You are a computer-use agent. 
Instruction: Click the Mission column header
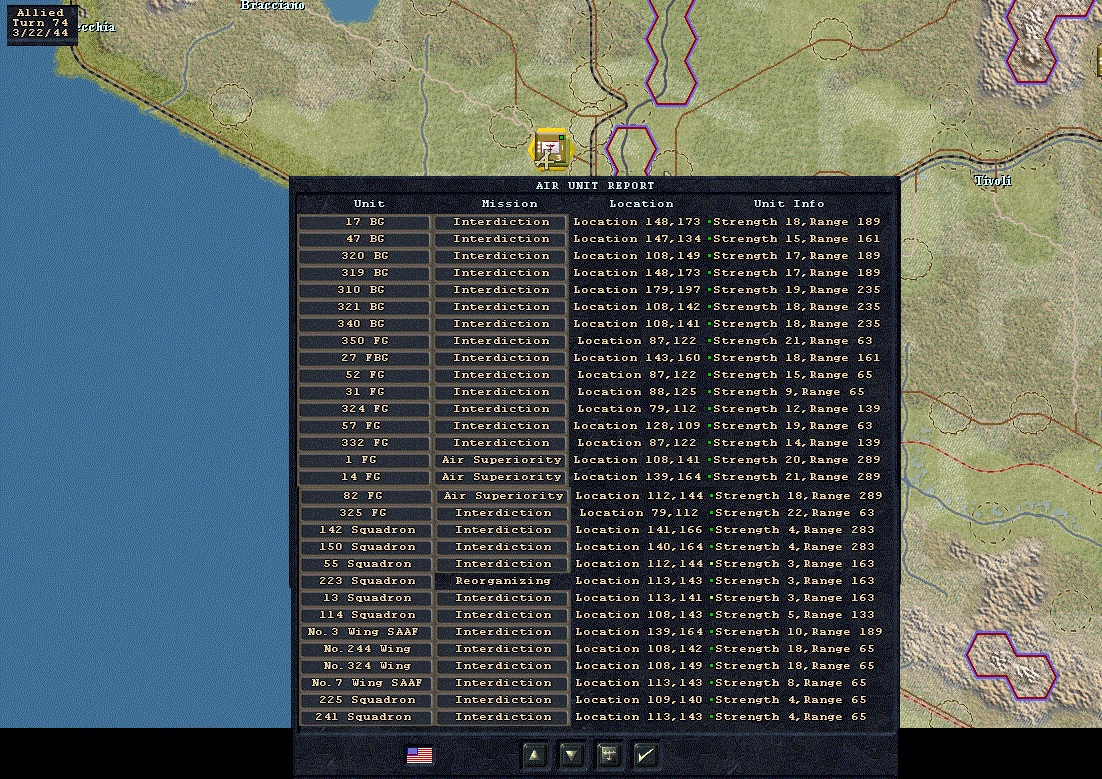coord(510,204)
